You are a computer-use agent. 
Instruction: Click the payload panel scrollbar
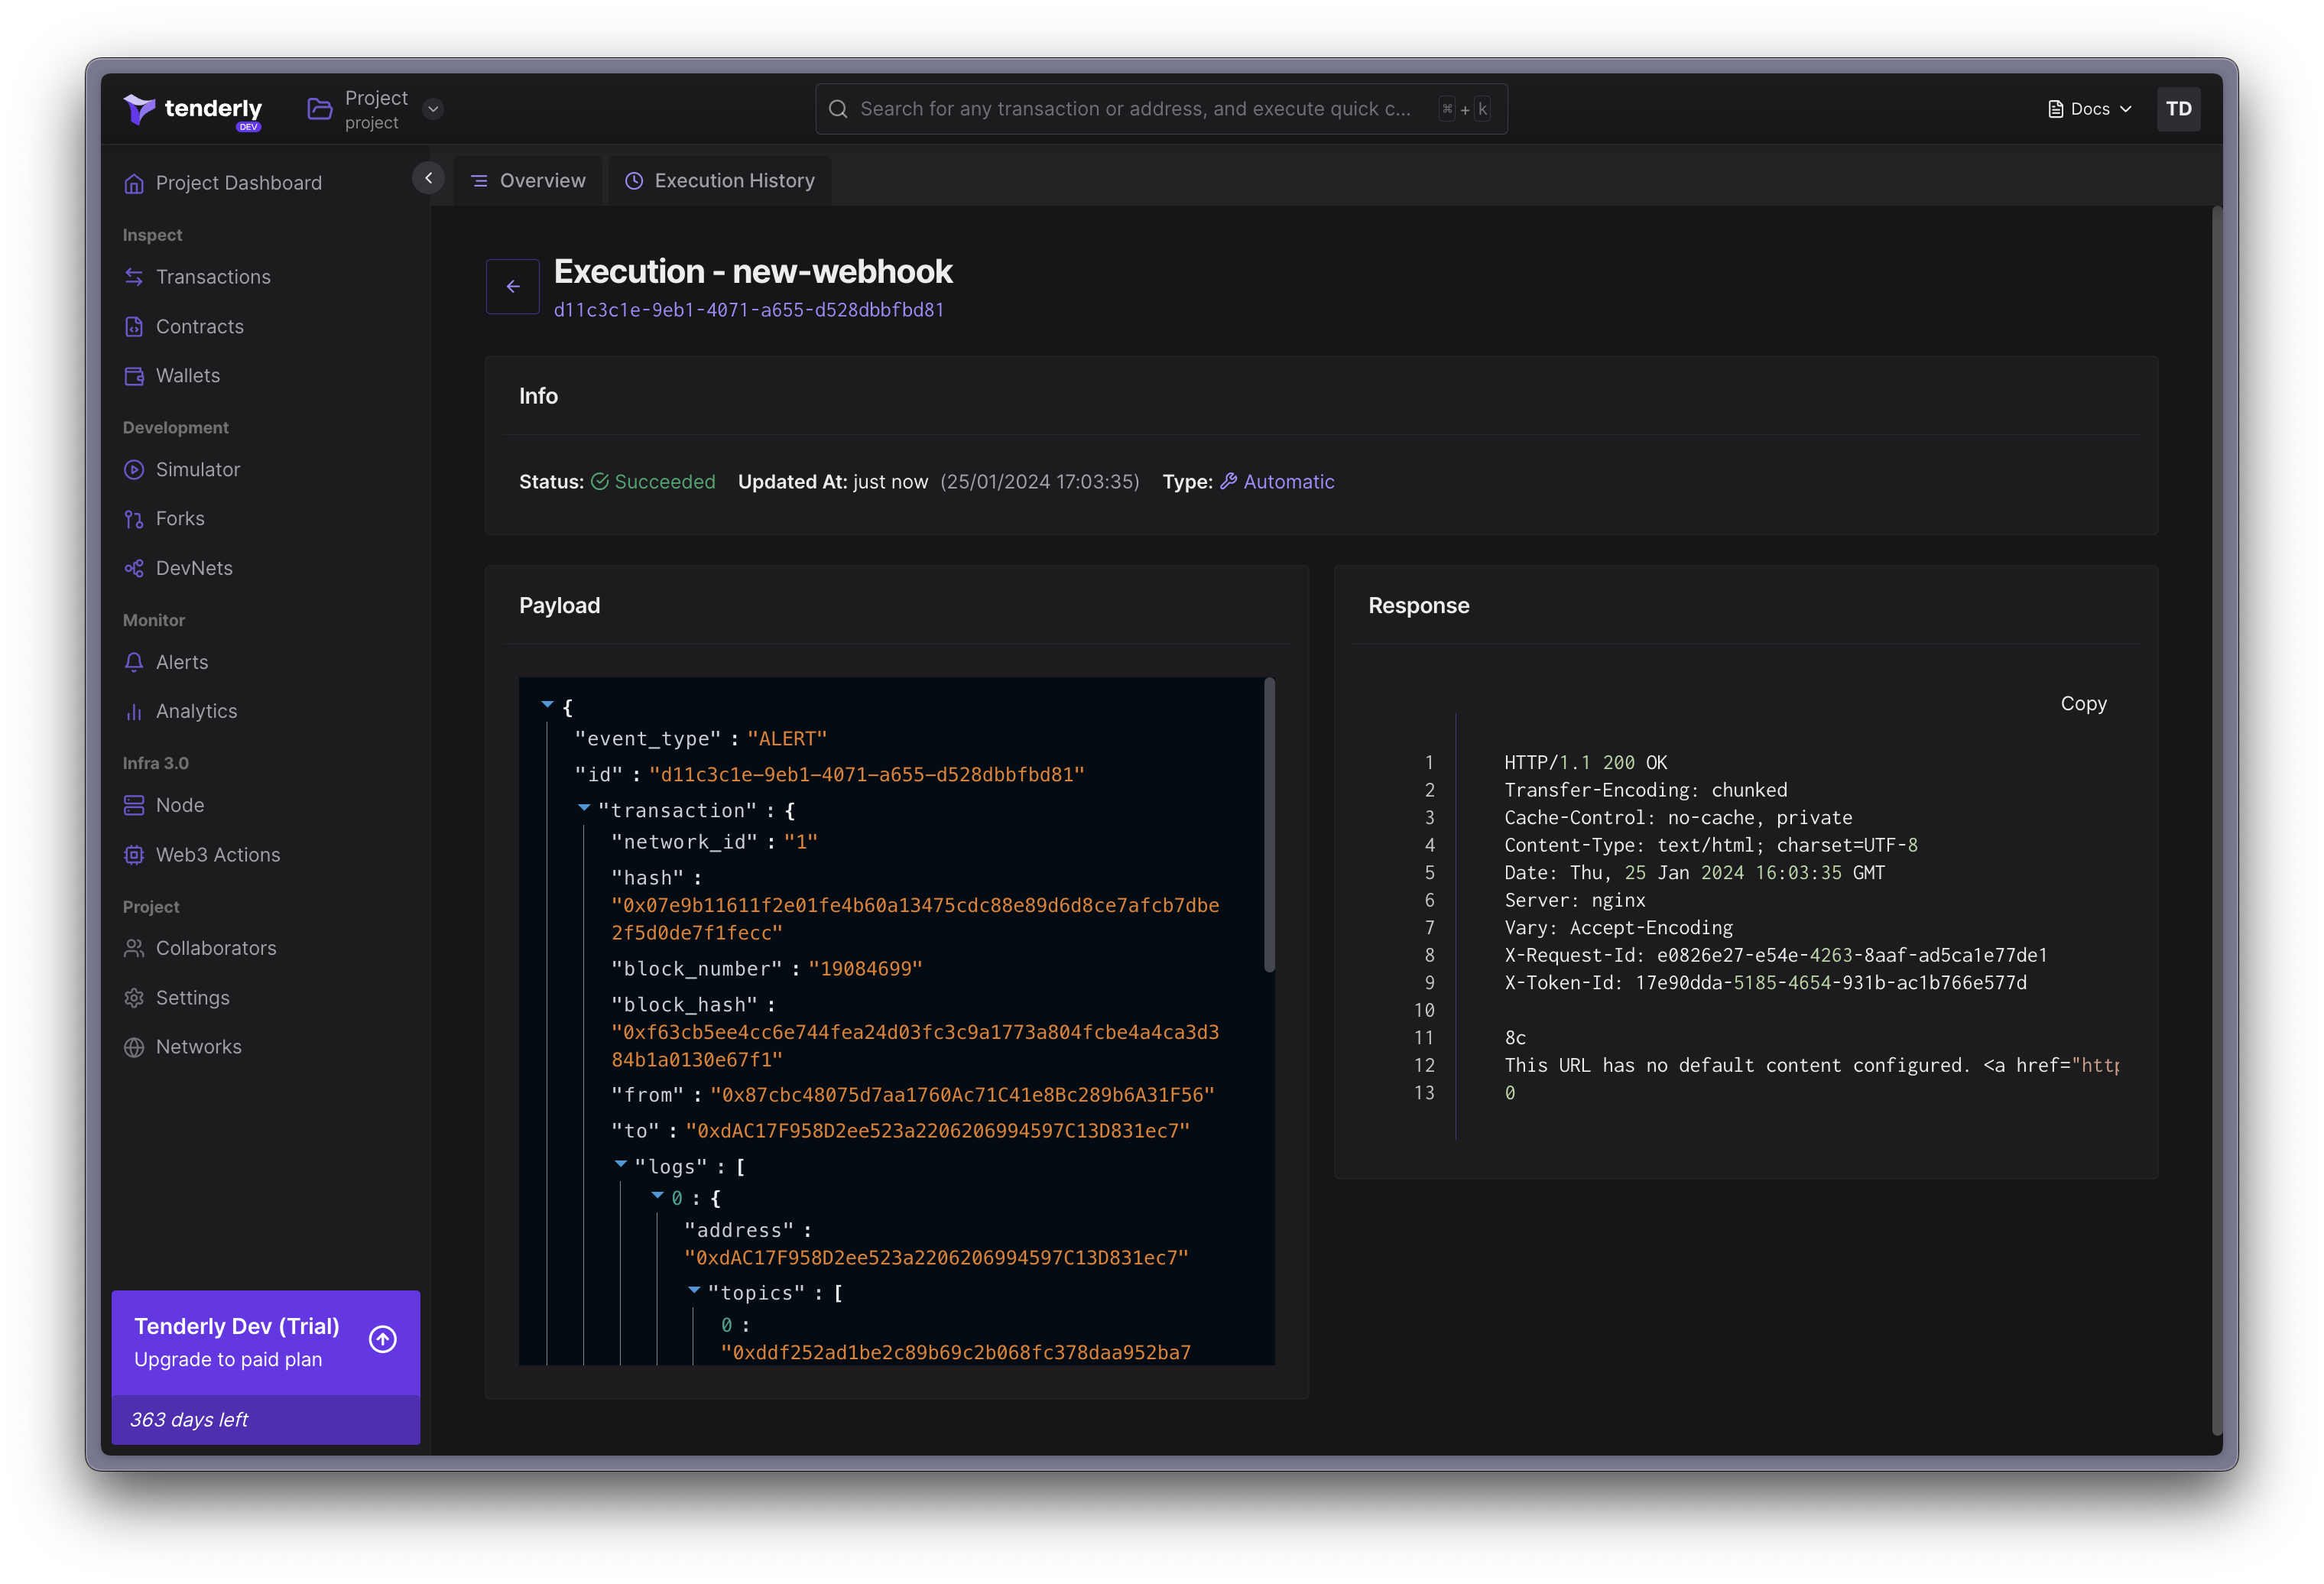pyautogui.click(x=1269, y=825)
